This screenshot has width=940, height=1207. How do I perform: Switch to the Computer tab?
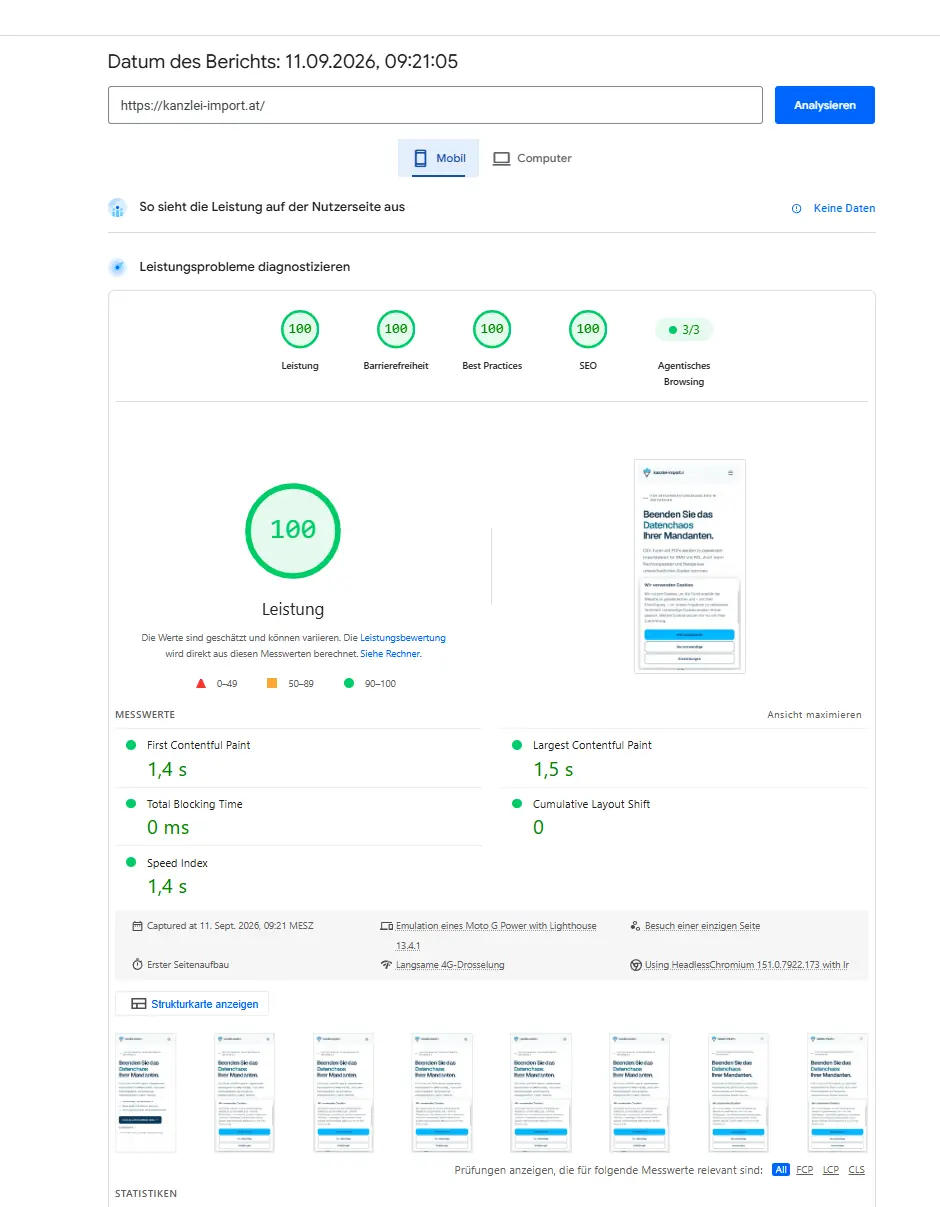532,158
